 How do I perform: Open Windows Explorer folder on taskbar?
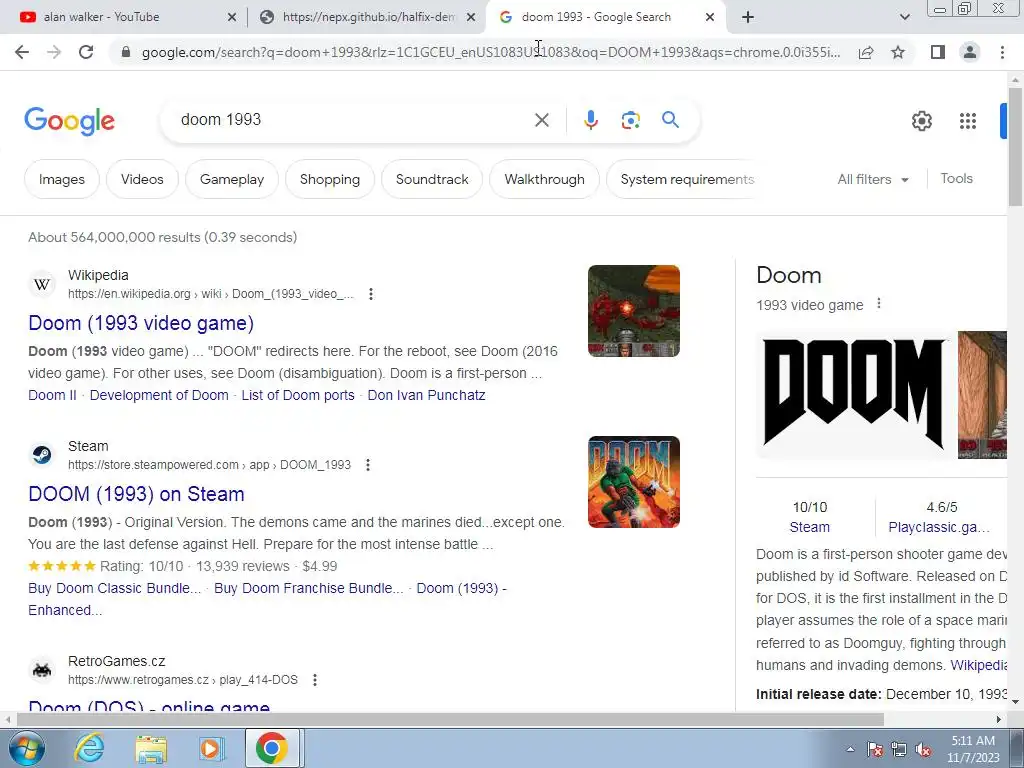pos(151,750)
